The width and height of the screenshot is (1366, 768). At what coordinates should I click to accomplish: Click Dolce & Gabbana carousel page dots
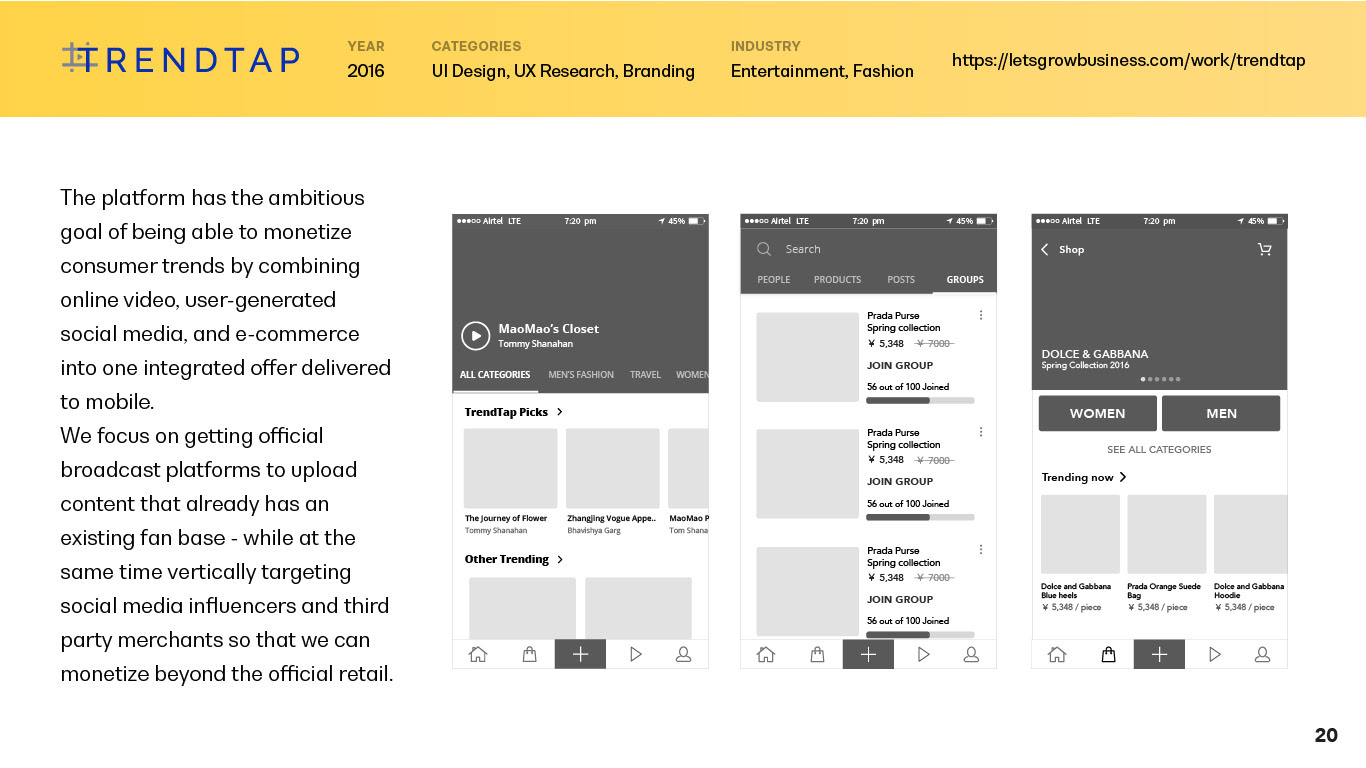(1160, 379)
